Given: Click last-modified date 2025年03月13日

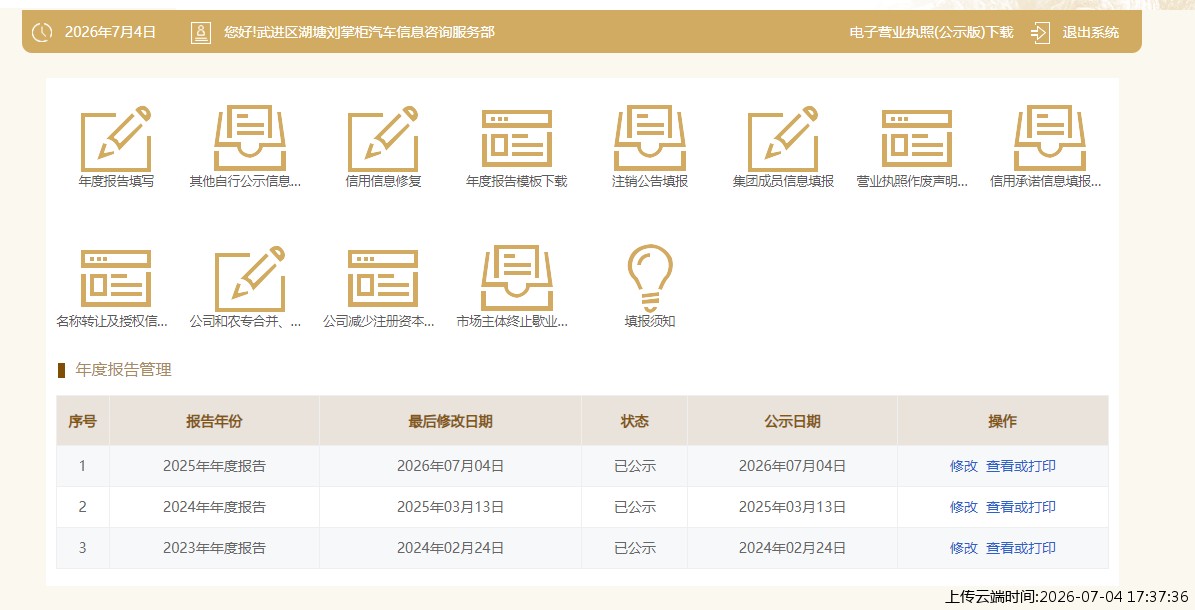Looking at the screenshot, I should pyautogui.click(x=450, y=507).
